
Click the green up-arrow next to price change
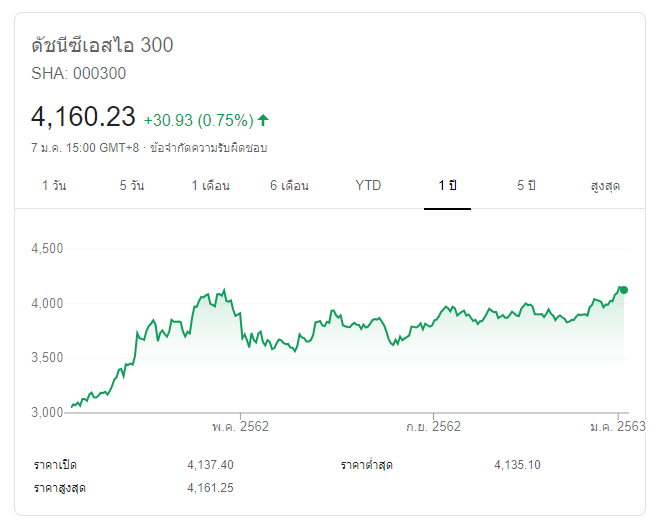tap(263, 120)
